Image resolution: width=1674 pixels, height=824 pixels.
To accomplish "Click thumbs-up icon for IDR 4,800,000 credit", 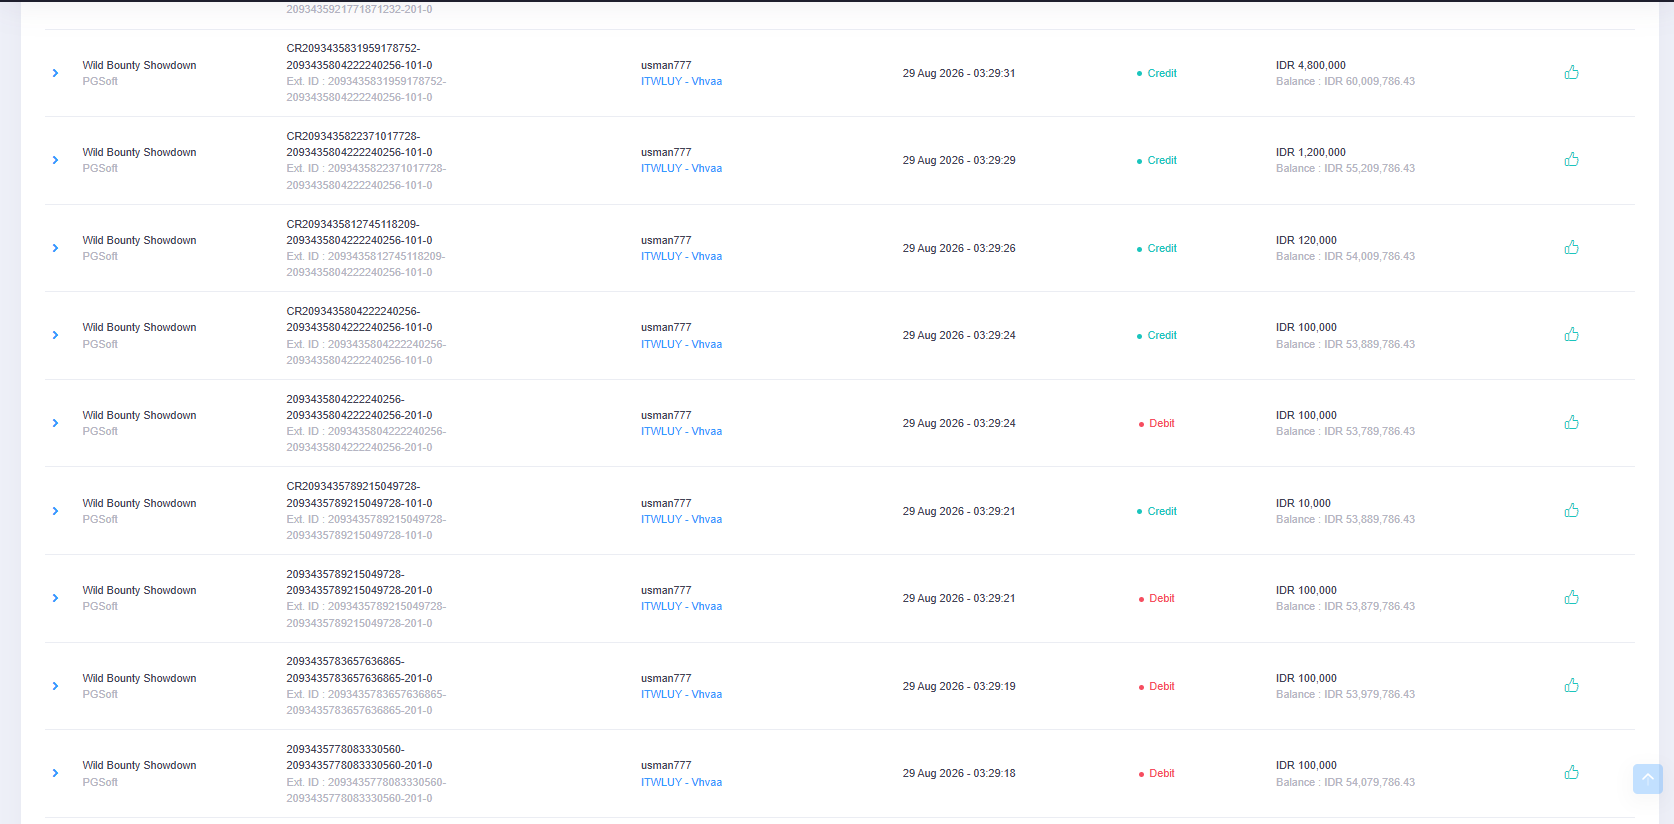I will pyautogui.click(x=1571, y=72).
